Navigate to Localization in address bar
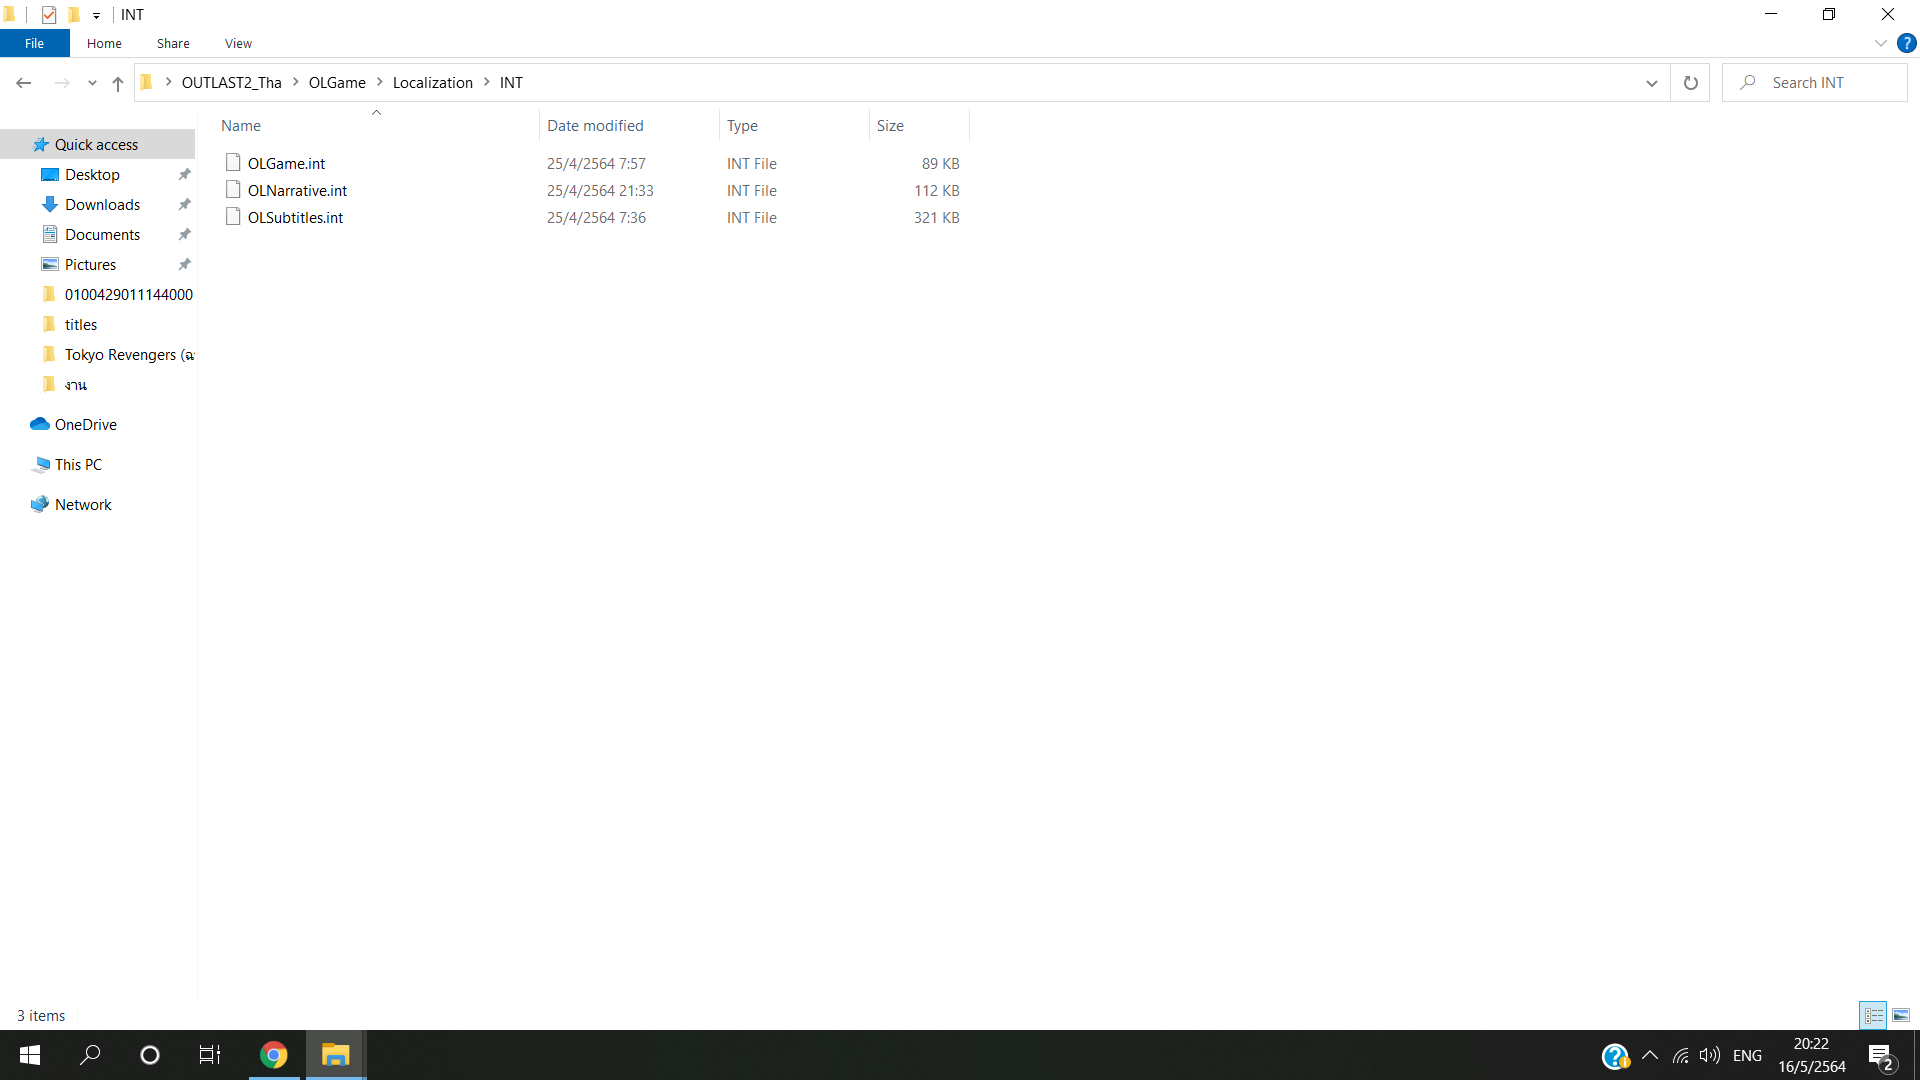The image size is (1920, 1080). click(x=432, y=83)
